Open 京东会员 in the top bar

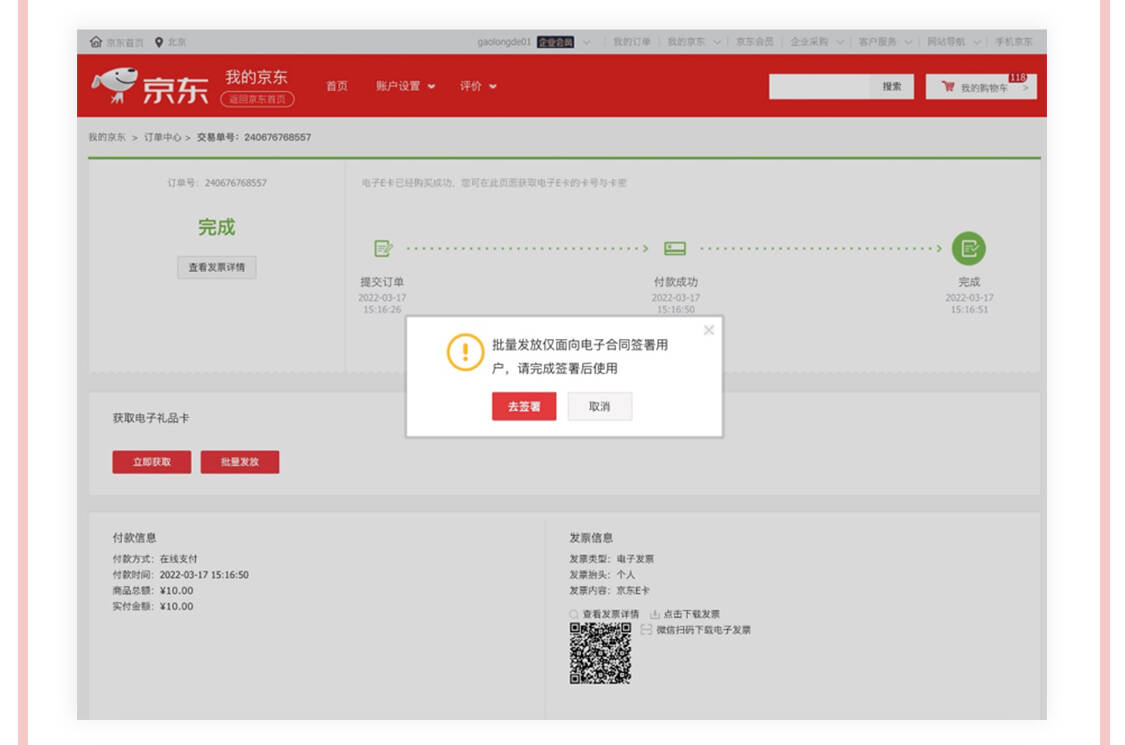pyautogui.click(x=755, y=42)
